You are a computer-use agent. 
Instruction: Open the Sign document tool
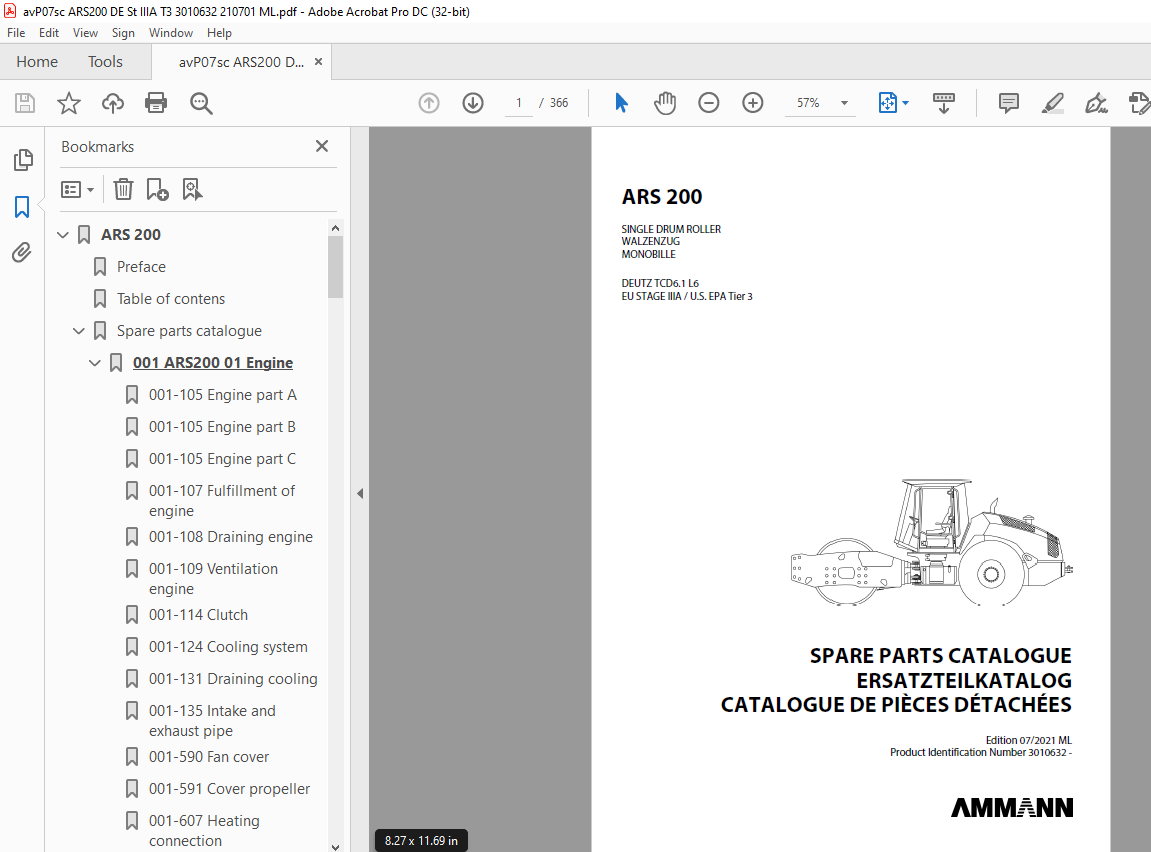[1096, 103]
